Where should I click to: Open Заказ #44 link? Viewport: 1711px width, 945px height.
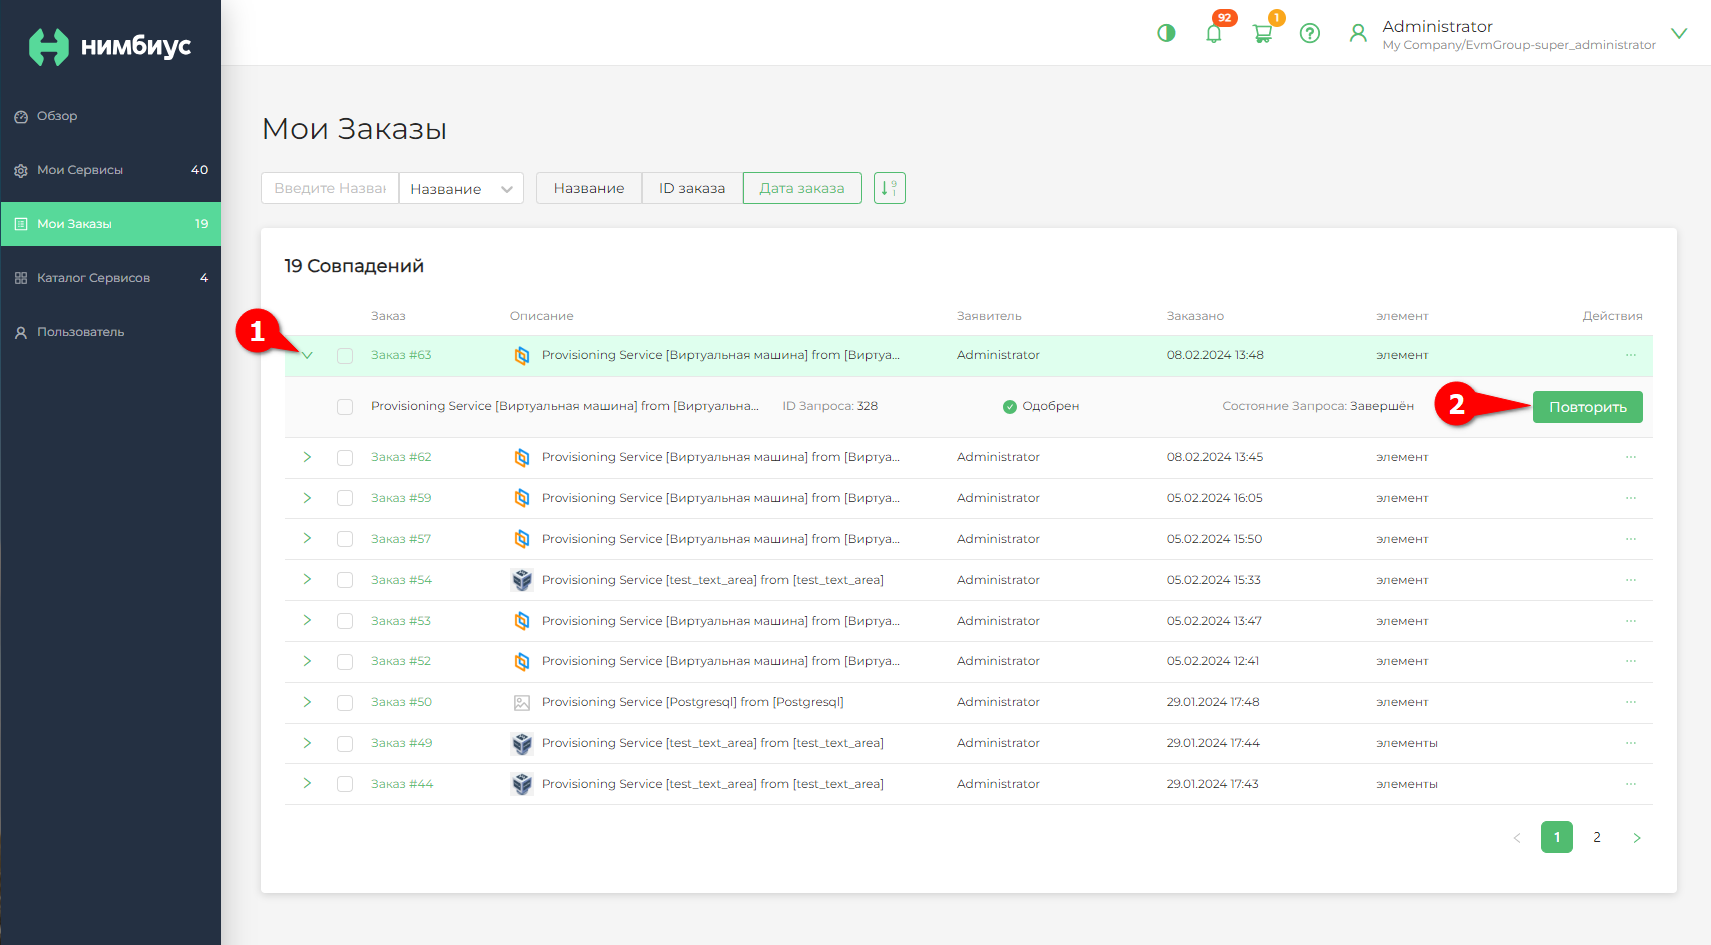[x=402, y=784]
